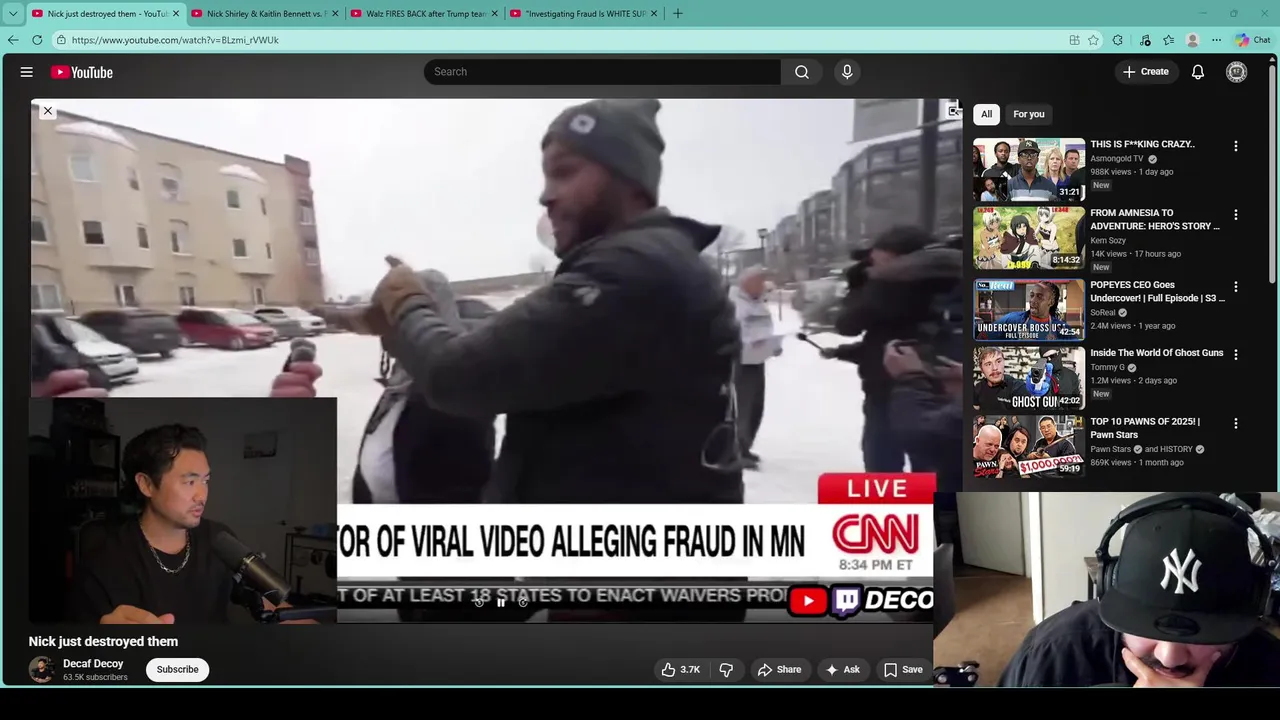
Task: Like the video with 3.7K thumbs up
Action: coord(680,669)
